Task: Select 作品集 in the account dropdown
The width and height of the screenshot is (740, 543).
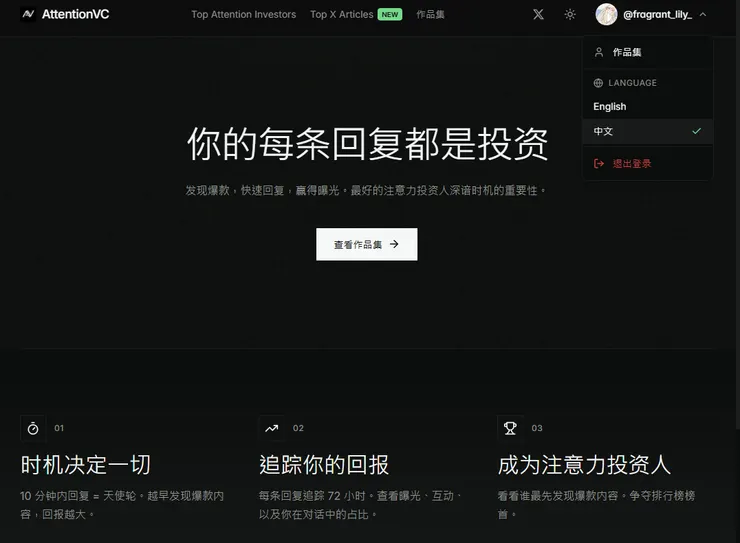Action: click(648, 52)
